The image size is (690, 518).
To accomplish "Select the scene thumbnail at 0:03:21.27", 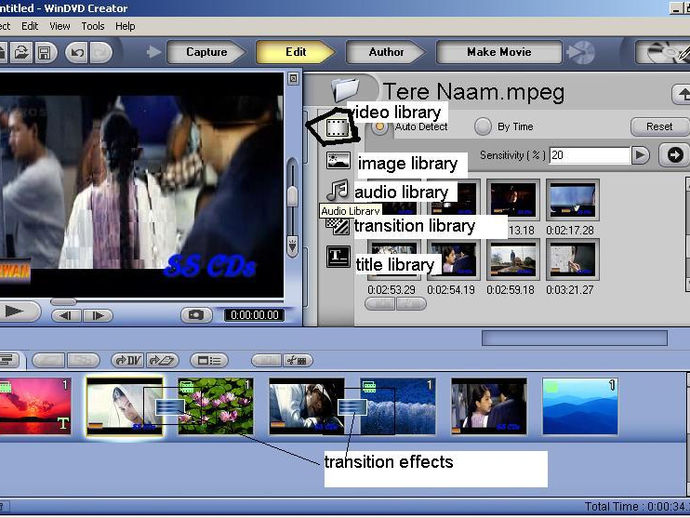I will [x=573, y=260].
